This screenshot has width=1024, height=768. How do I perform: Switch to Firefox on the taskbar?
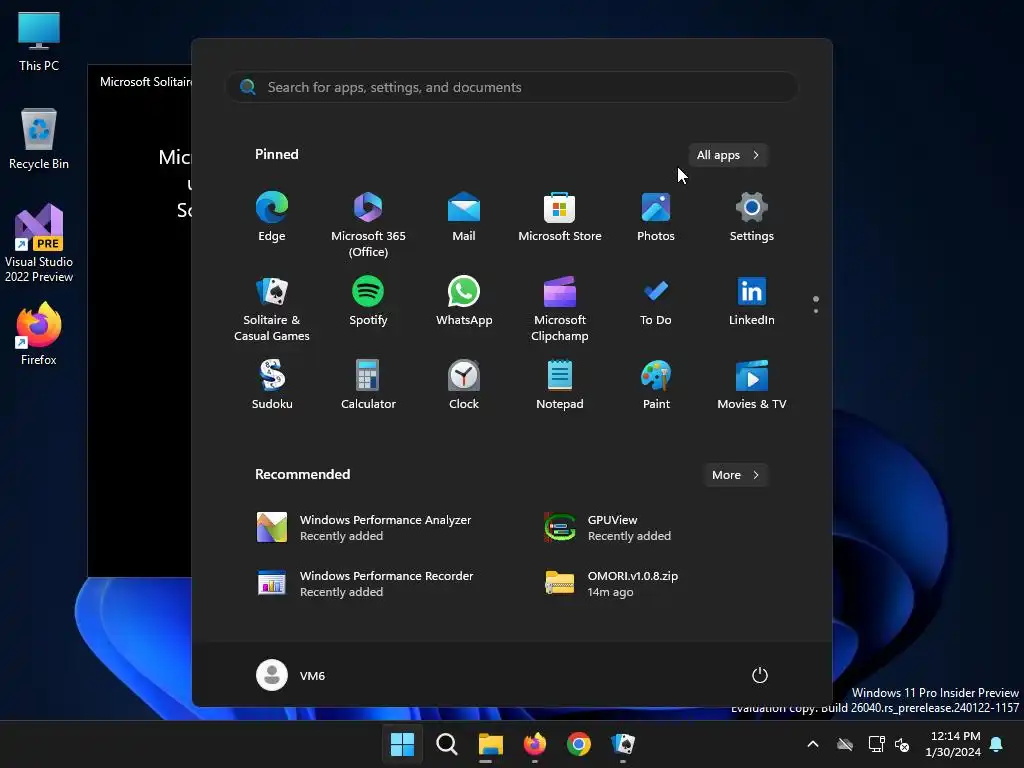[x=534, y=744]
